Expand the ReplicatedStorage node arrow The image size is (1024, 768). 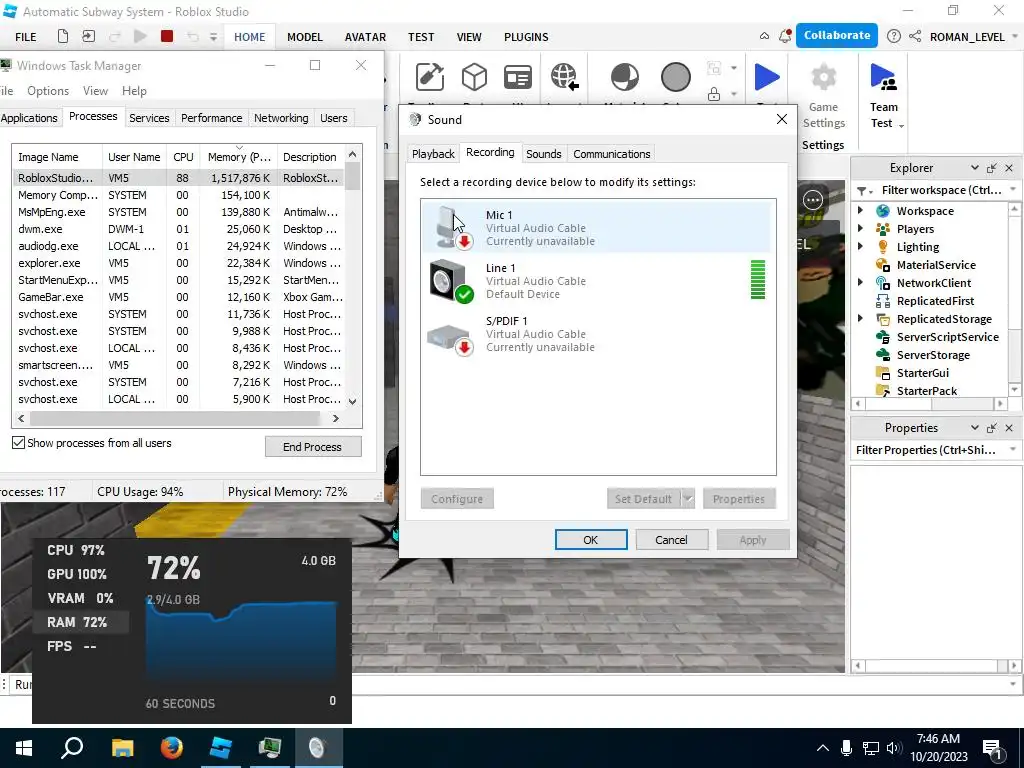861,318
